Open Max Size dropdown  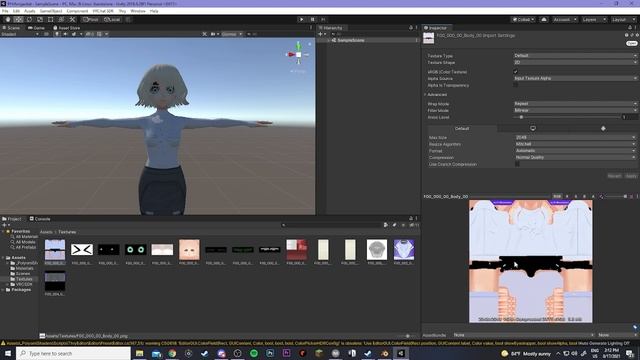pyautogui.click(x=575, y=138)
